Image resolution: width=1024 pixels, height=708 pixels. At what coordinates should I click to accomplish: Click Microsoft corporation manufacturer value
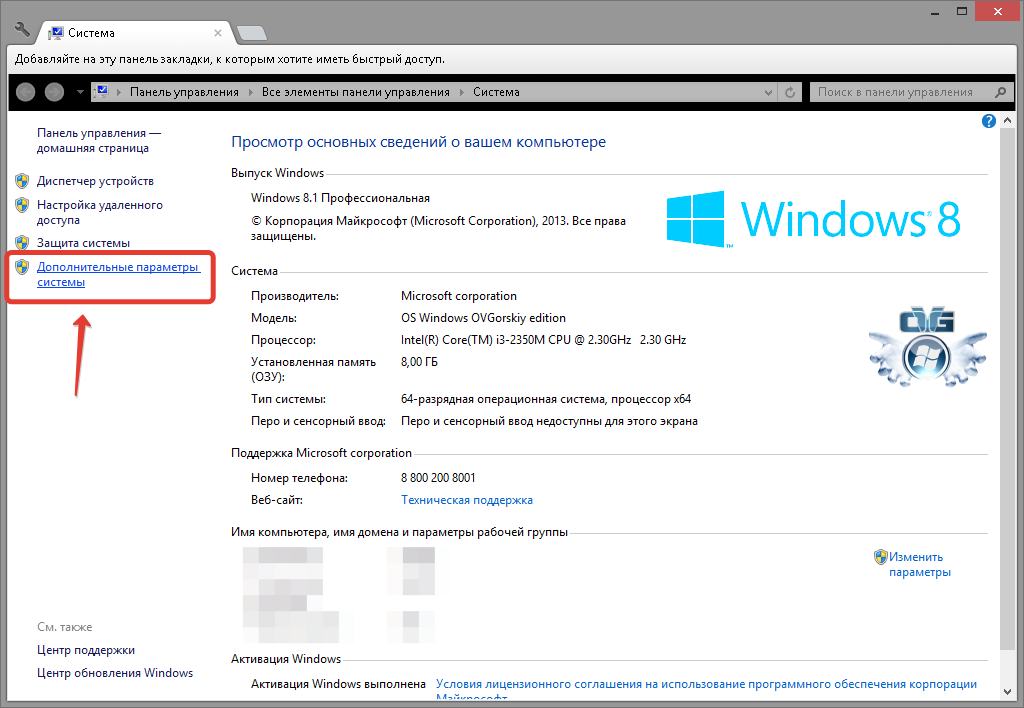click(x=458, y=296)
